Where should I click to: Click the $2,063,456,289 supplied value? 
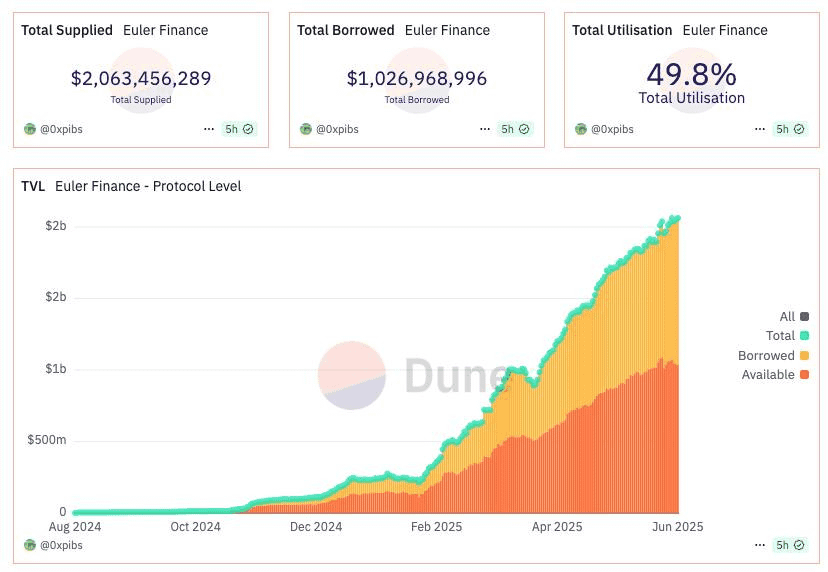coord(141,78)
